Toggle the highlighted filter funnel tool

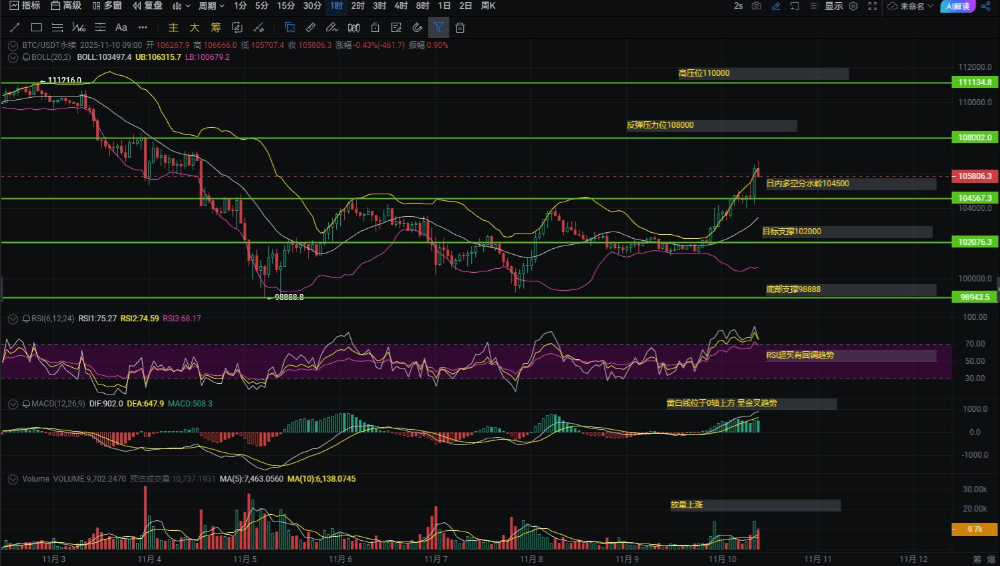(x=439, y=27)
